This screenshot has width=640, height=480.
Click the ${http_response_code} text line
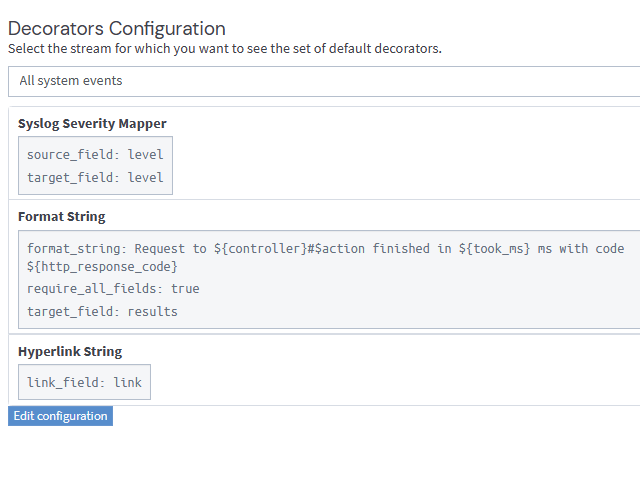(x=102, y=267)
